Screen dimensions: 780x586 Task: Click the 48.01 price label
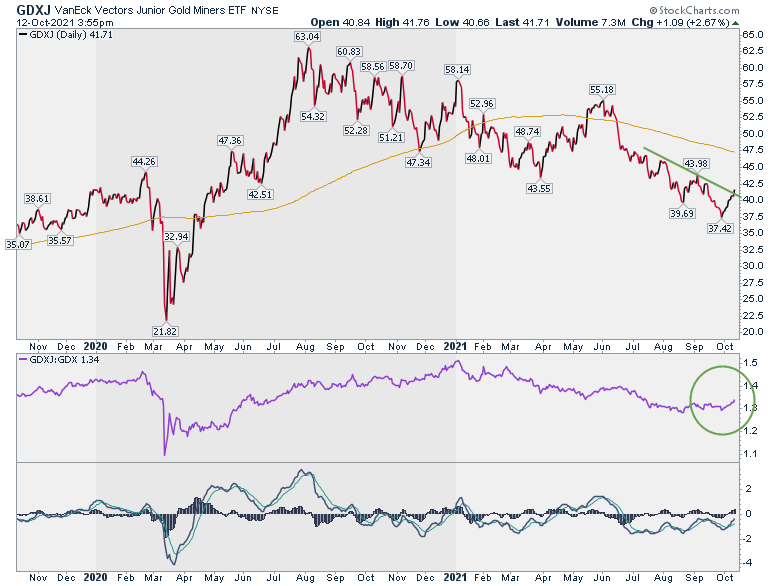(478, 158)
